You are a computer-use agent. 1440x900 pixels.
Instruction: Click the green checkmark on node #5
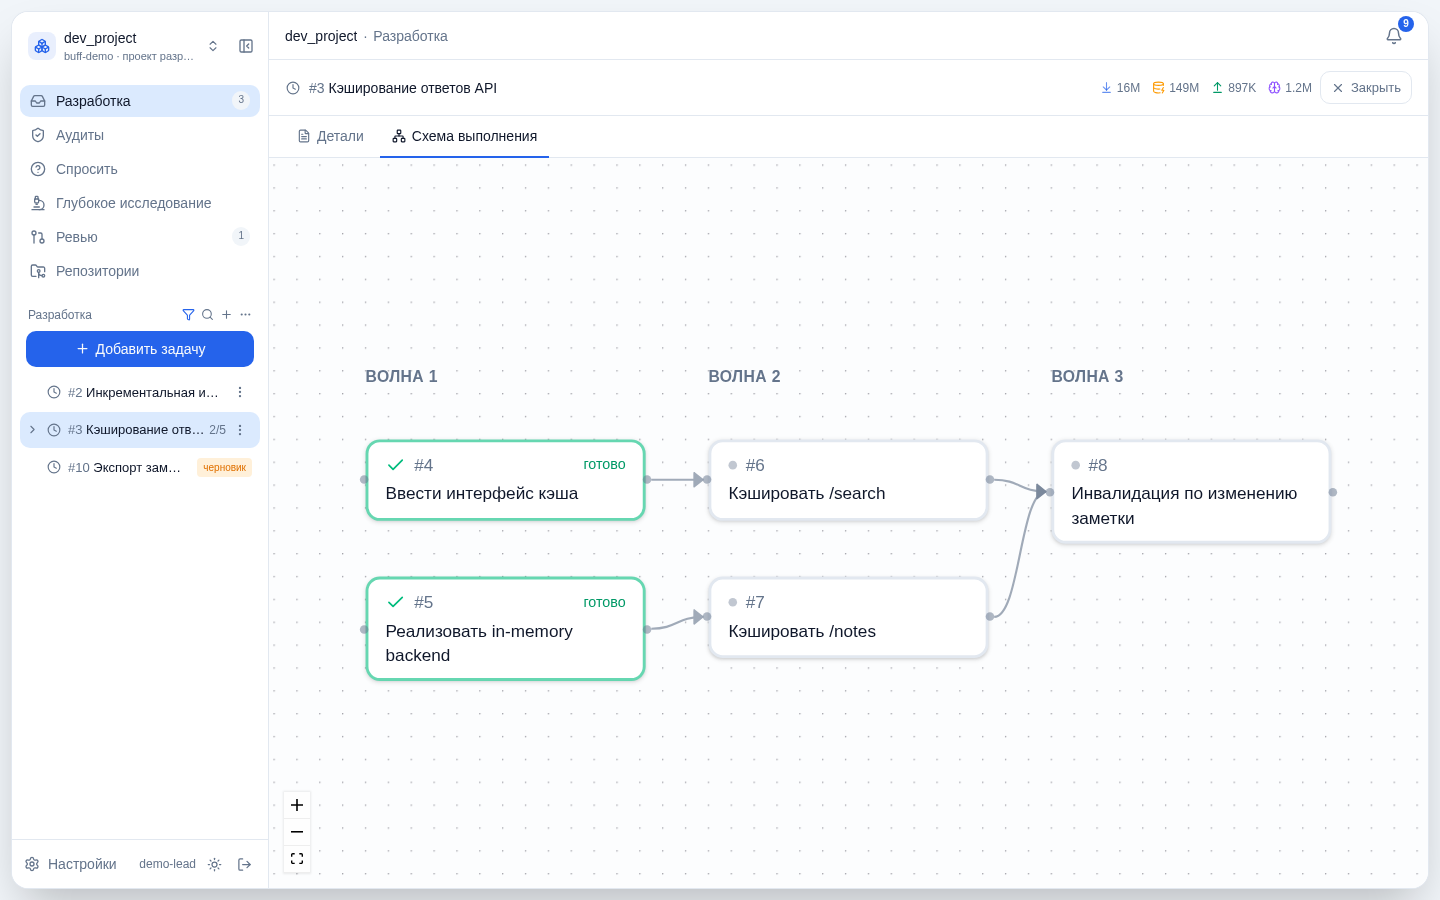(395, 602)
